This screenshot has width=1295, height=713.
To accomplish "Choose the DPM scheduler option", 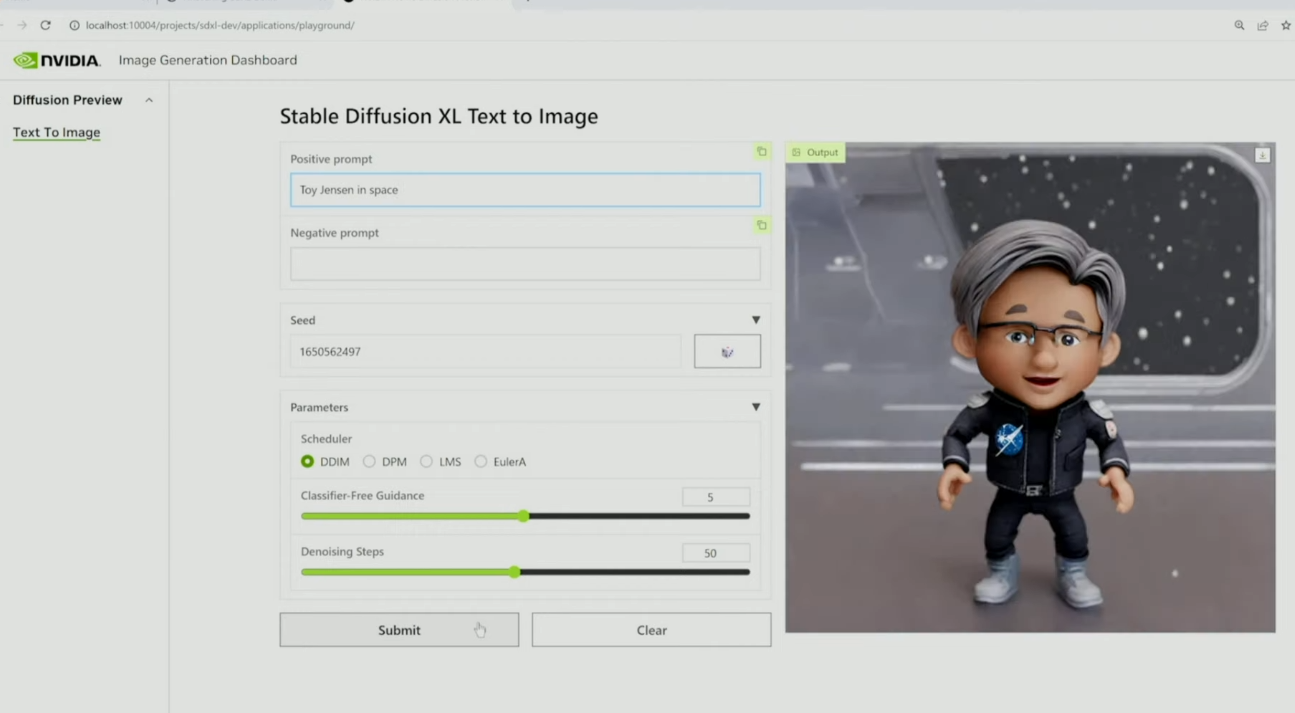I will pyautogui.click(x=369, y=462).
